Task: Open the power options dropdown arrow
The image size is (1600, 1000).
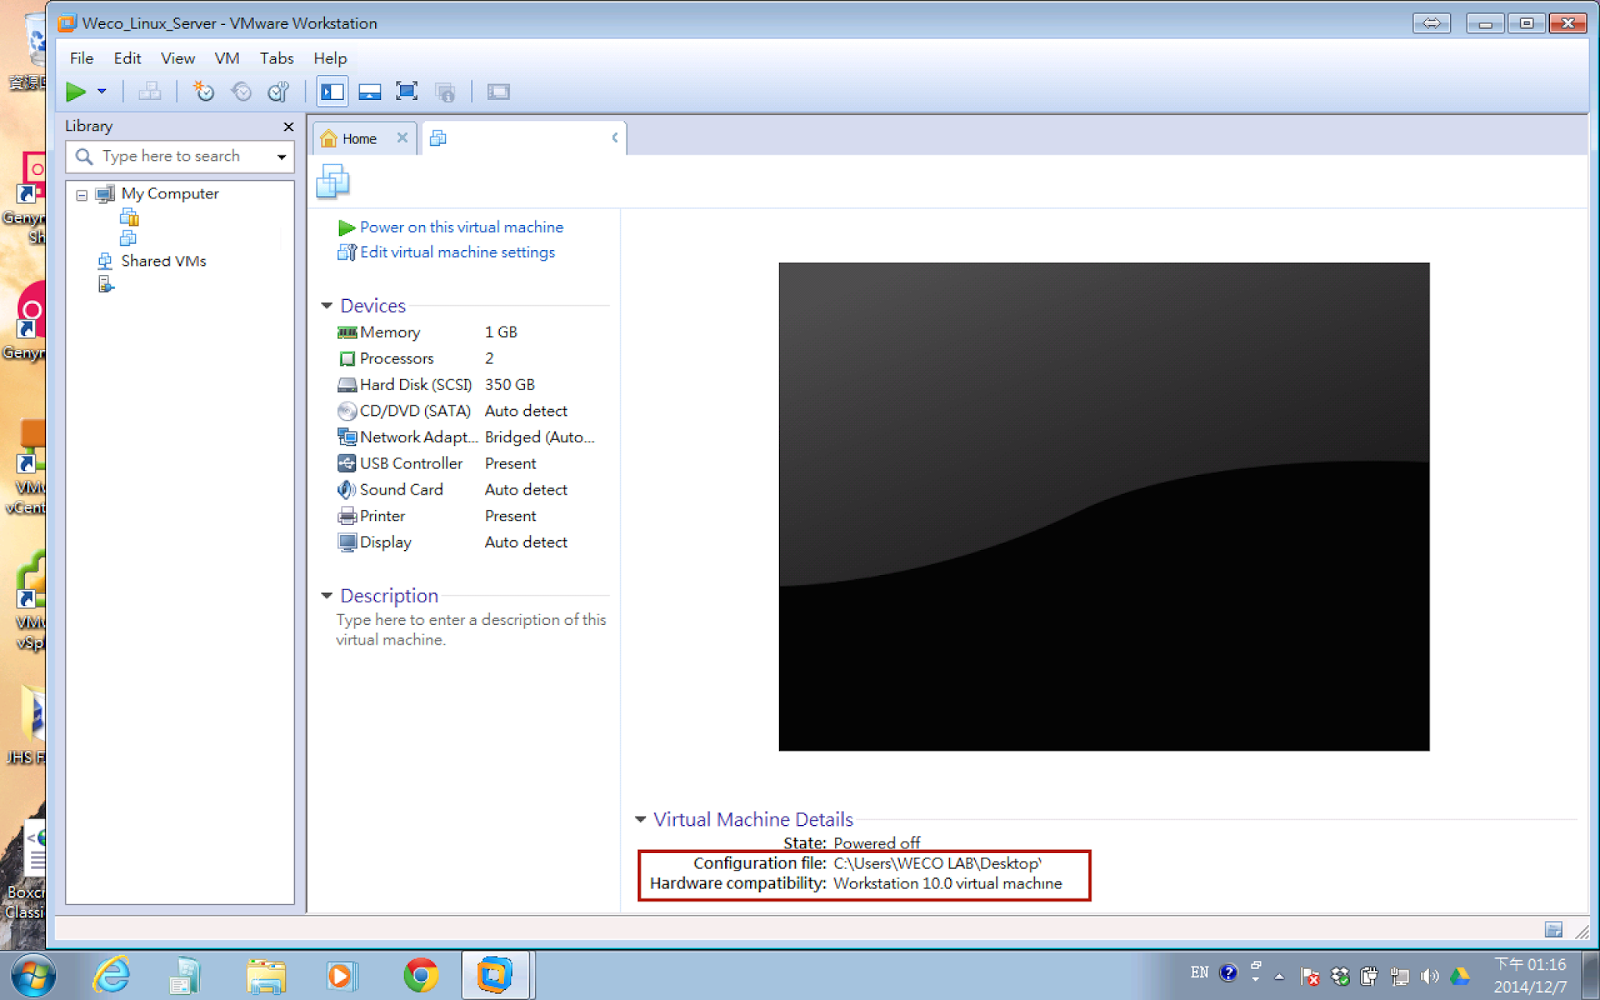Action: tap(102, 92)
